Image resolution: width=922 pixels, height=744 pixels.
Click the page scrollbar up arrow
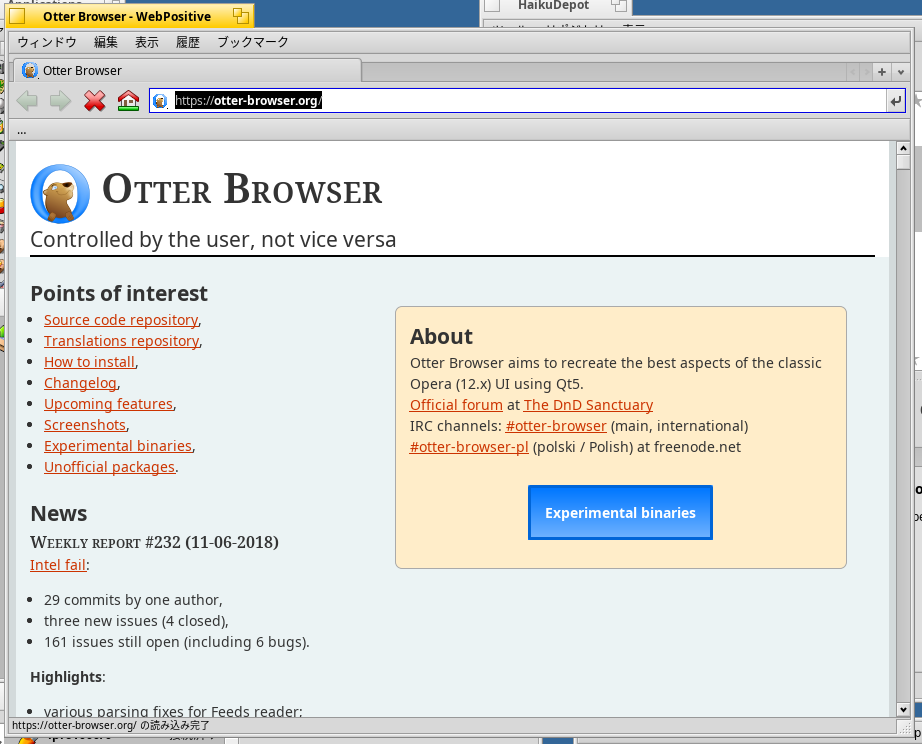point(904,148)
